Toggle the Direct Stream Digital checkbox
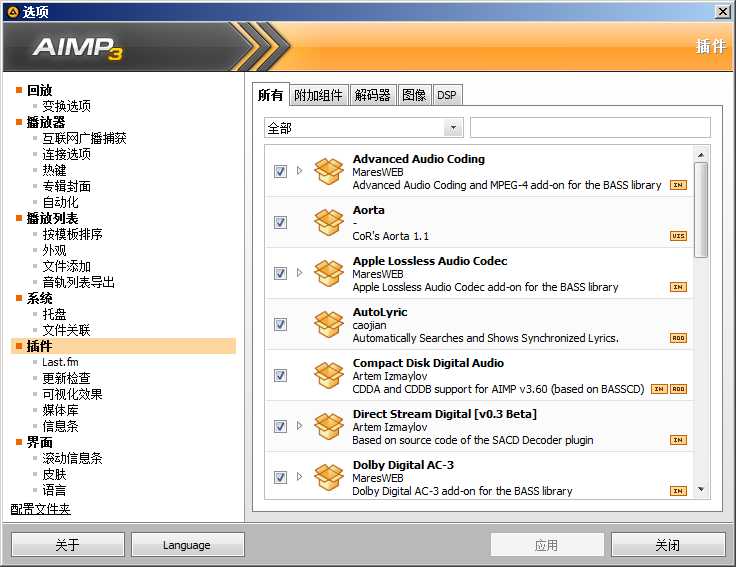The image size is (736, 567). click(x=280, y=426)
